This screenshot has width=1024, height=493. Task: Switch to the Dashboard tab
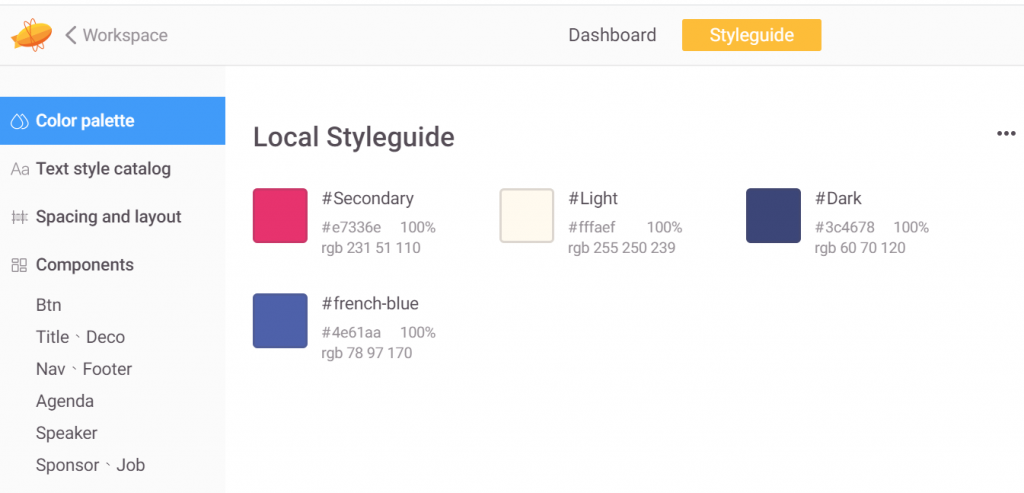point(612,35)
